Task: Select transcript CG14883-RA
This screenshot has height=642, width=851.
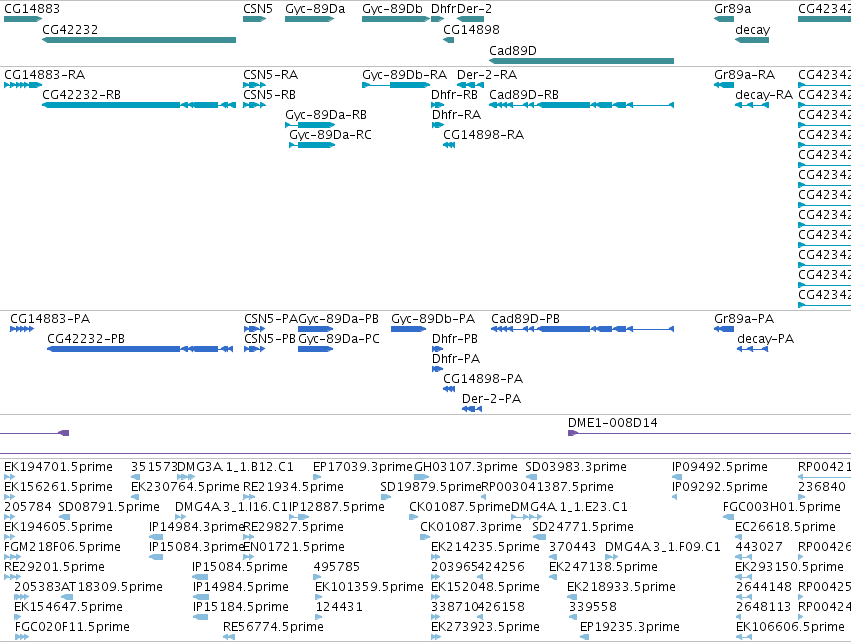Action: pos(45,74)
